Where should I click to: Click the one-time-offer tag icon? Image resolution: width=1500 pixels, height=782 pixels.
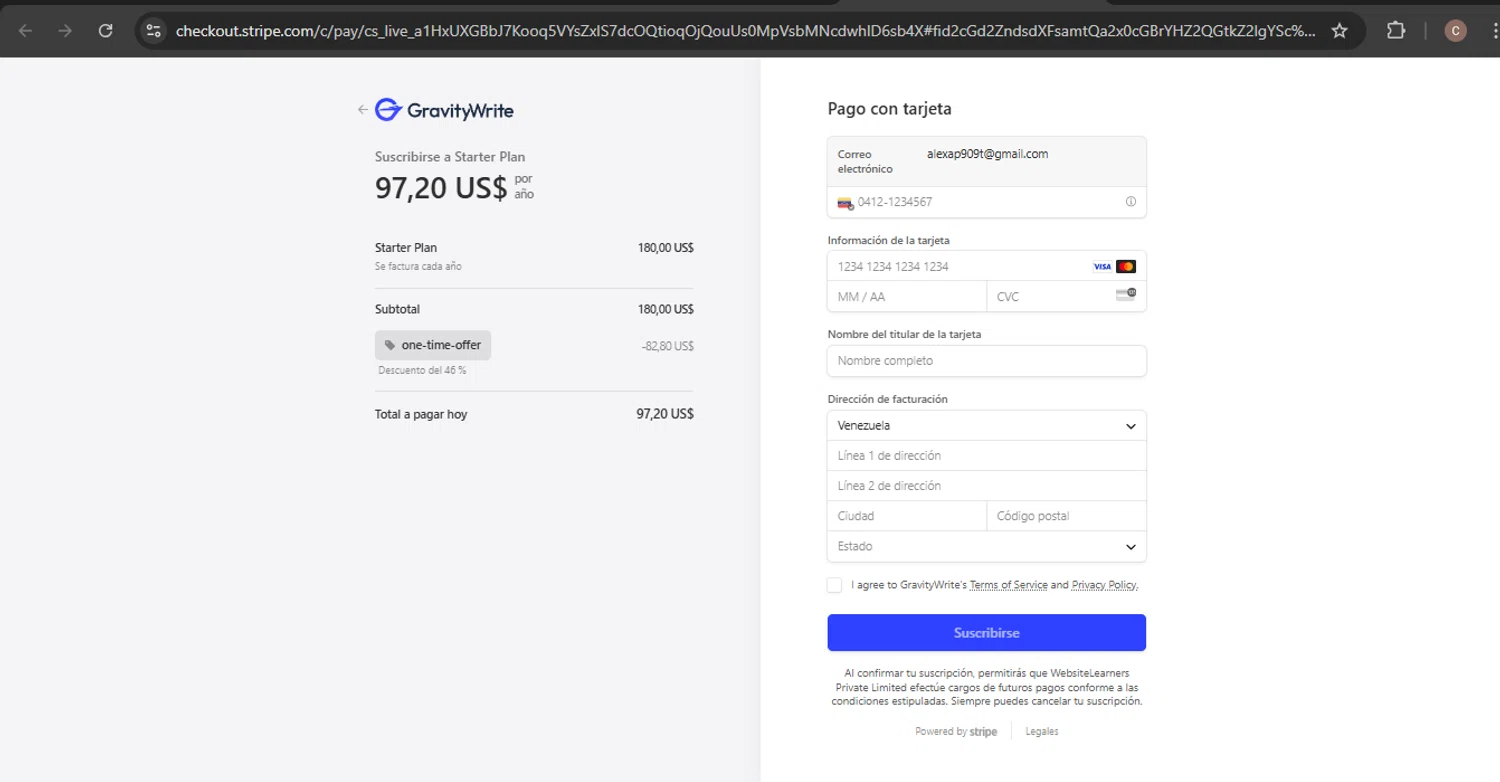click(390, 345)
